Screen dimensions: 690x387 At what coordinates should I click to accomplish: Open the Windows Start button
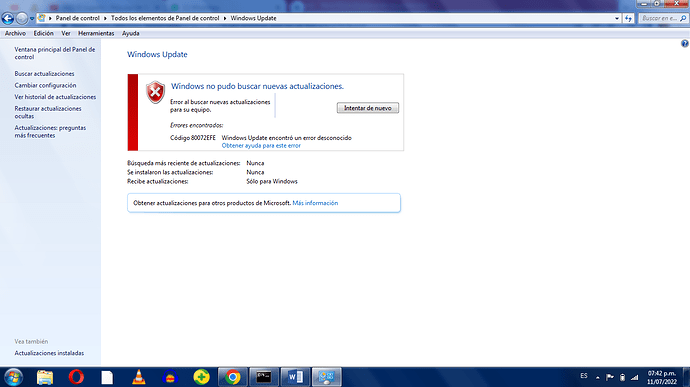tap(13, 377)
